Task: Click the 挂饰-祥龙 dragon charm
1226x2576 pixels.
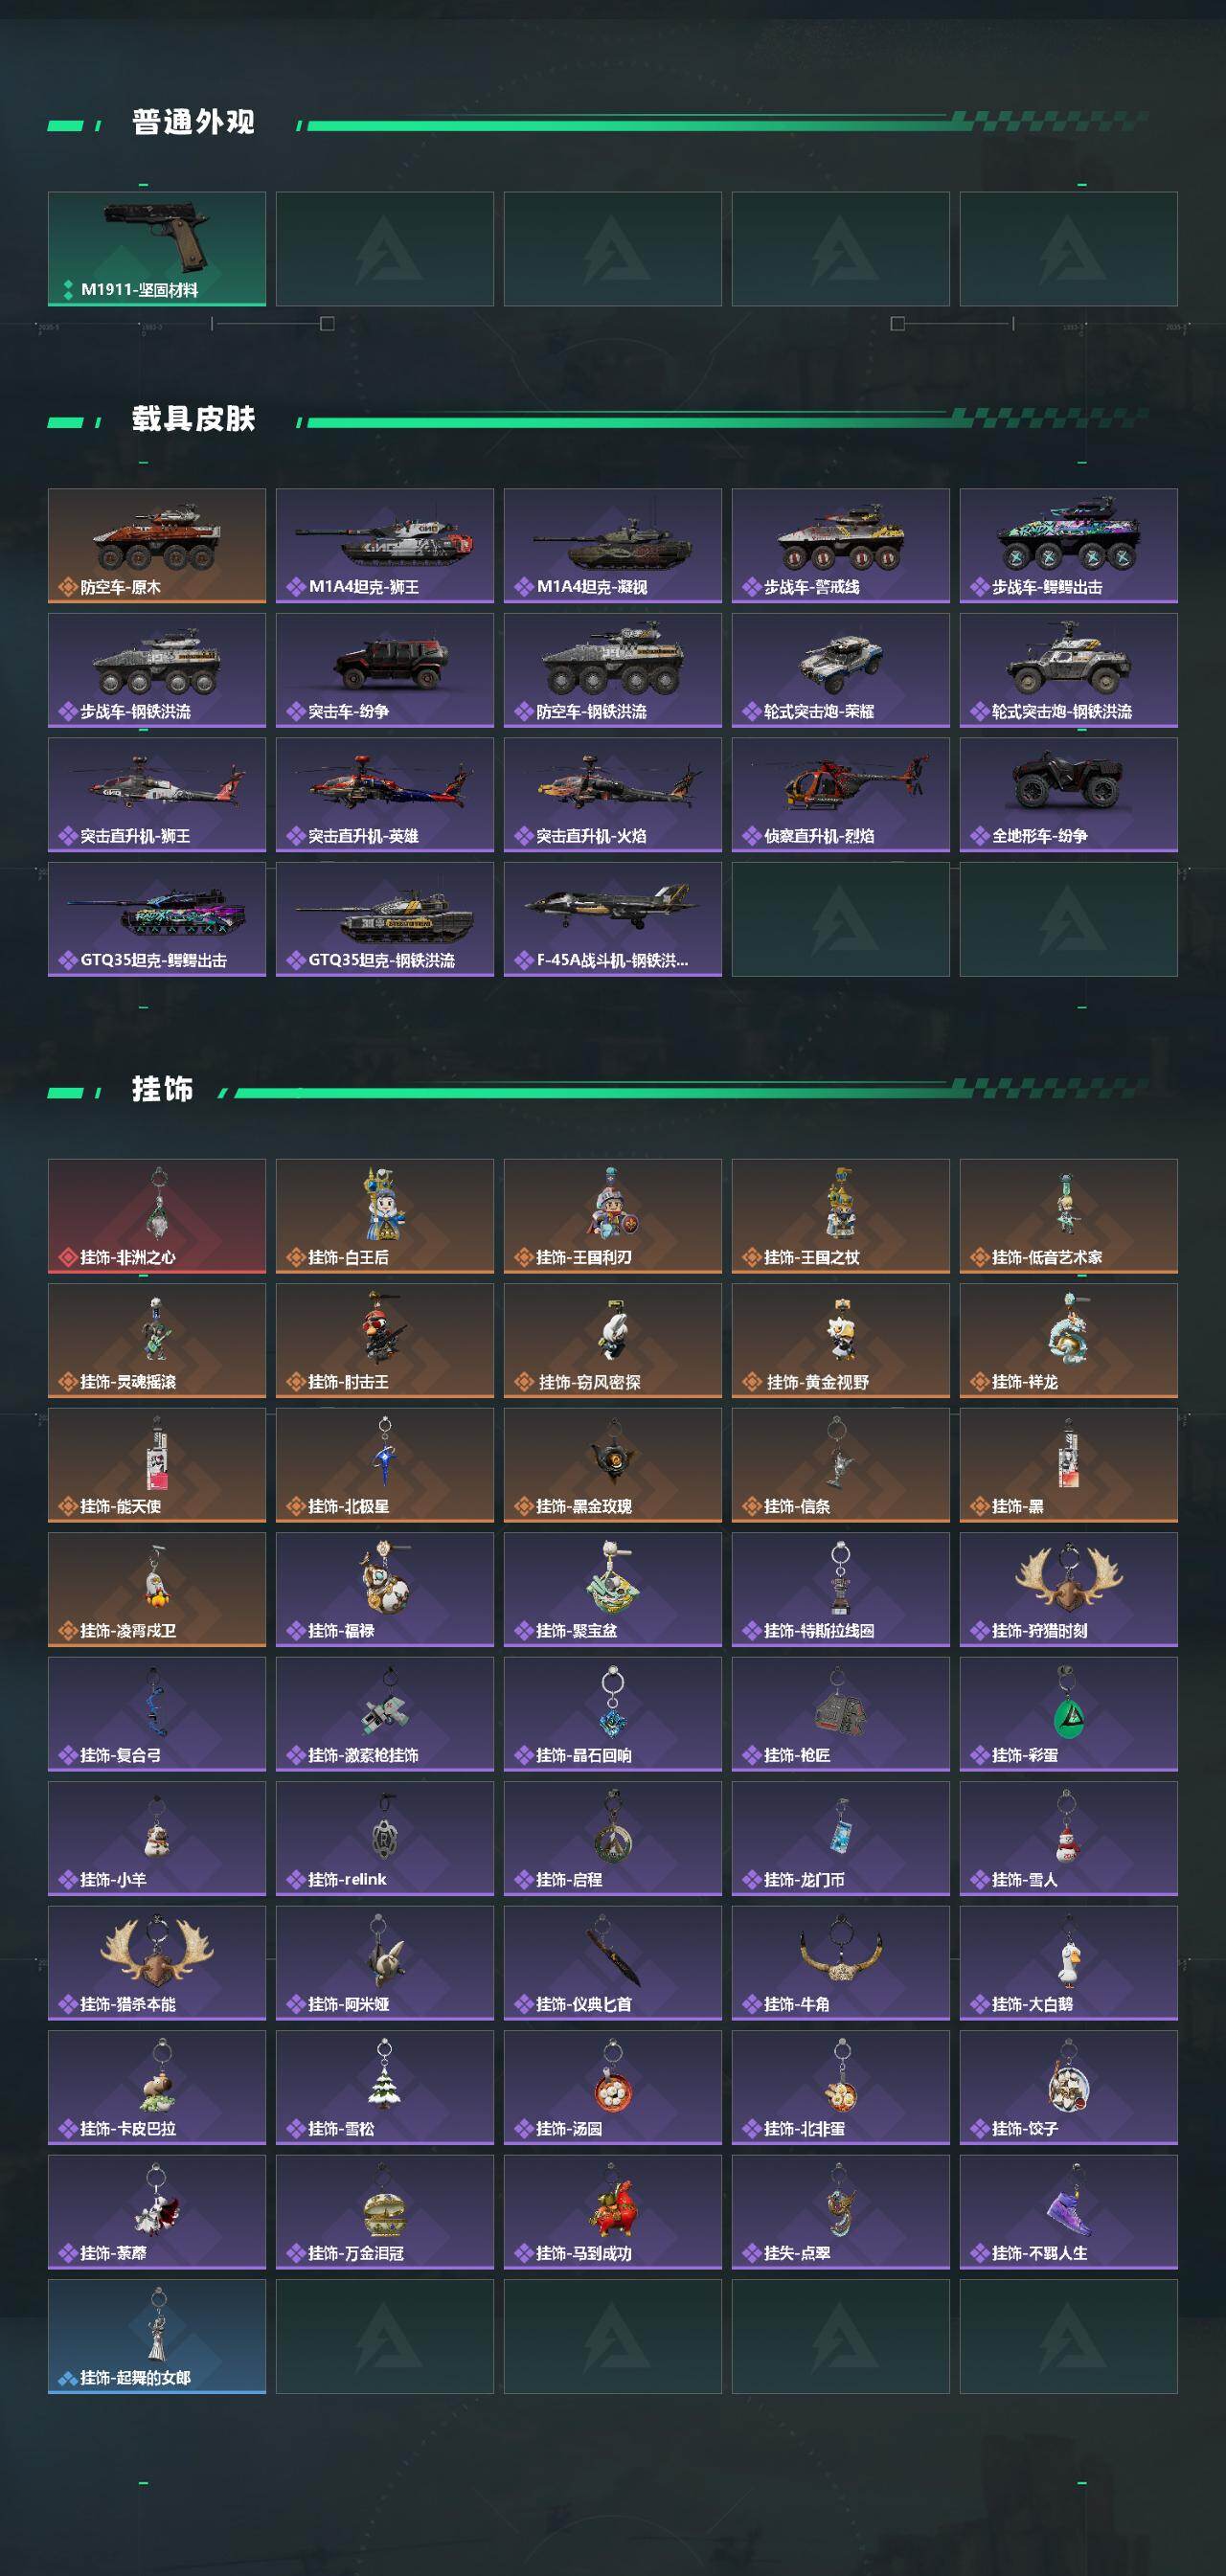Action: pyautogui.click(x=1069, y=1341)
